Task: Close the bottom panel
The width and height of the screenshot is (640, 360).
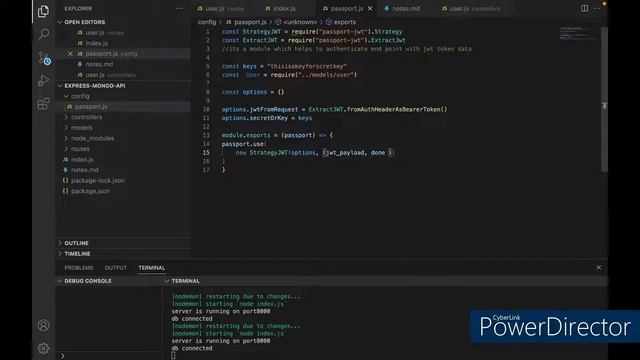Action: tap(598, 267)
